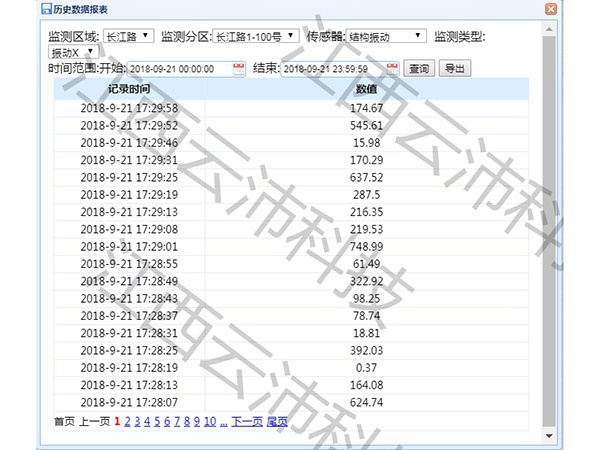
Task: Select row 2018-9-21 17:29:31
Action: click(291, 160)
